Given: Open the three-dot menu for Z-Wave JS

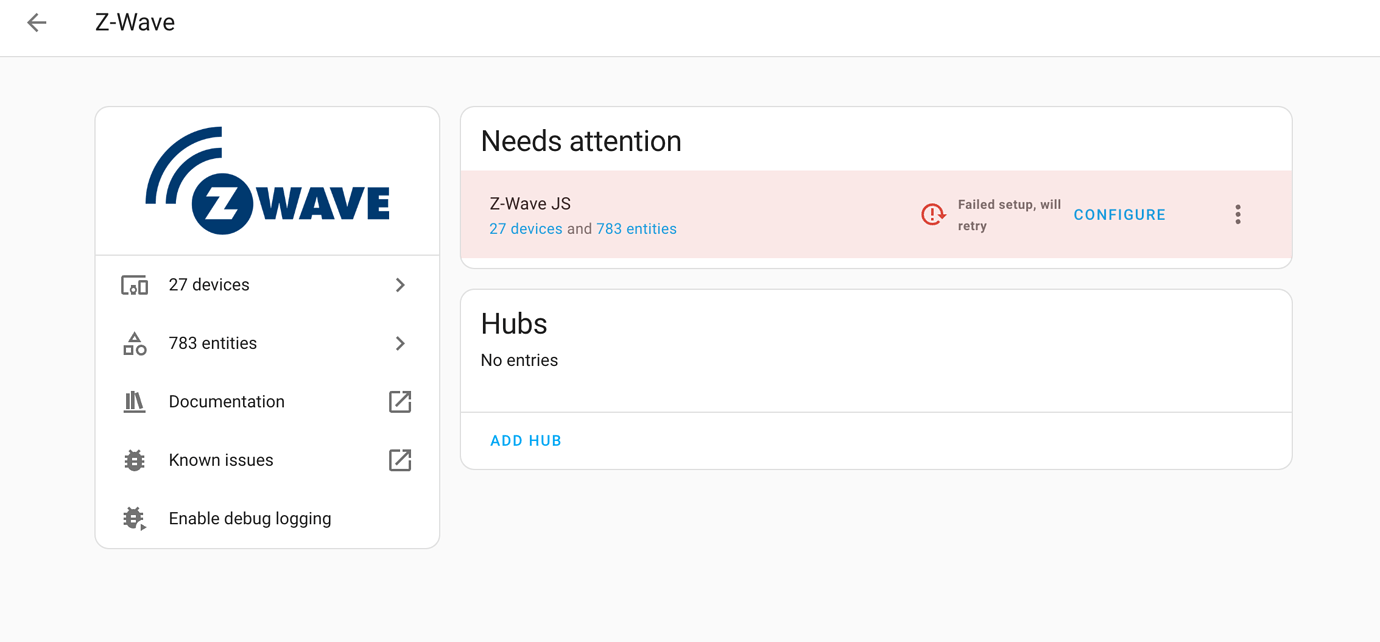Looking at the screenshot, I should (1237, 214).
